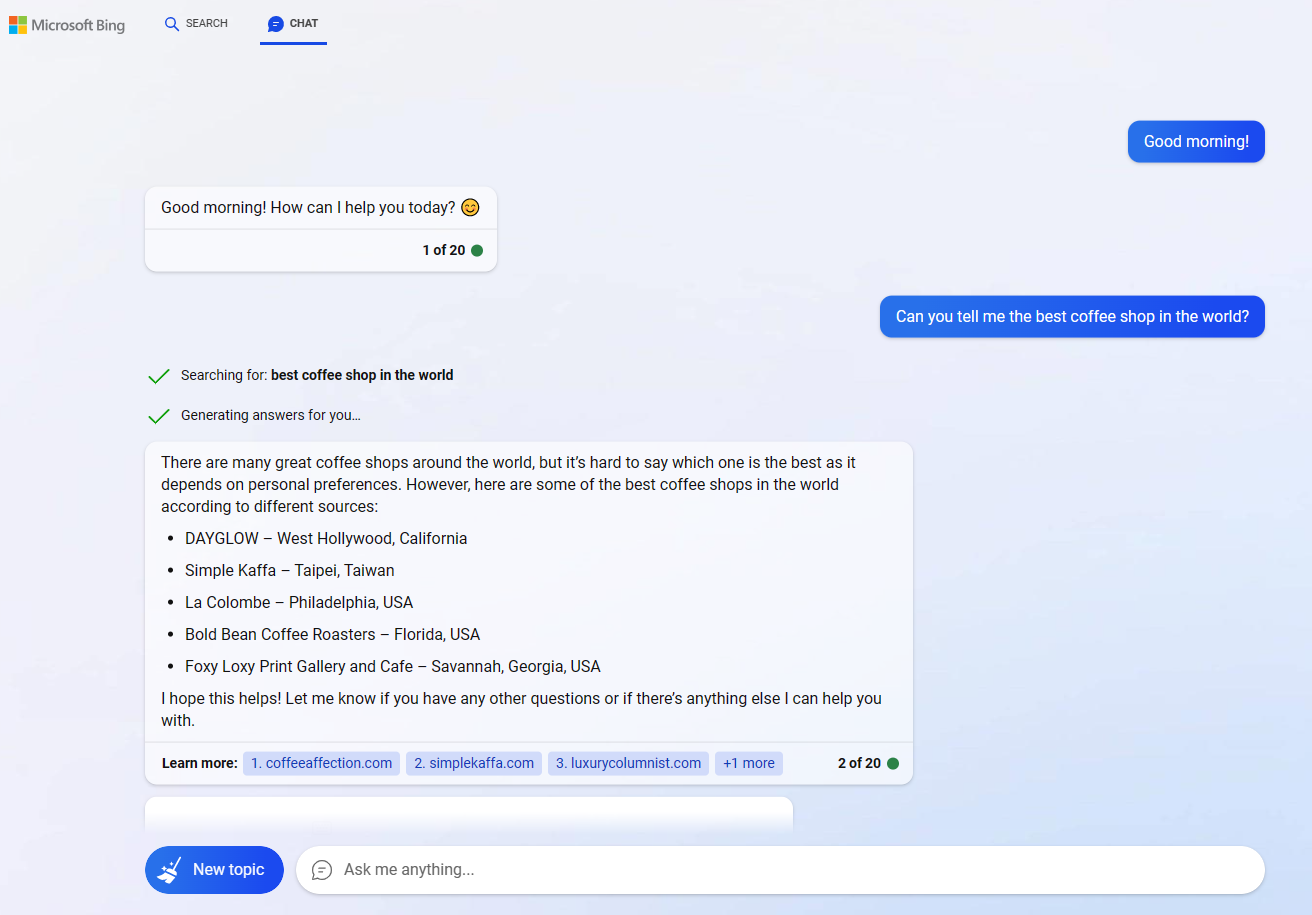
Task: Click the broom icon on New topic
Action: (x=170, y=870)
